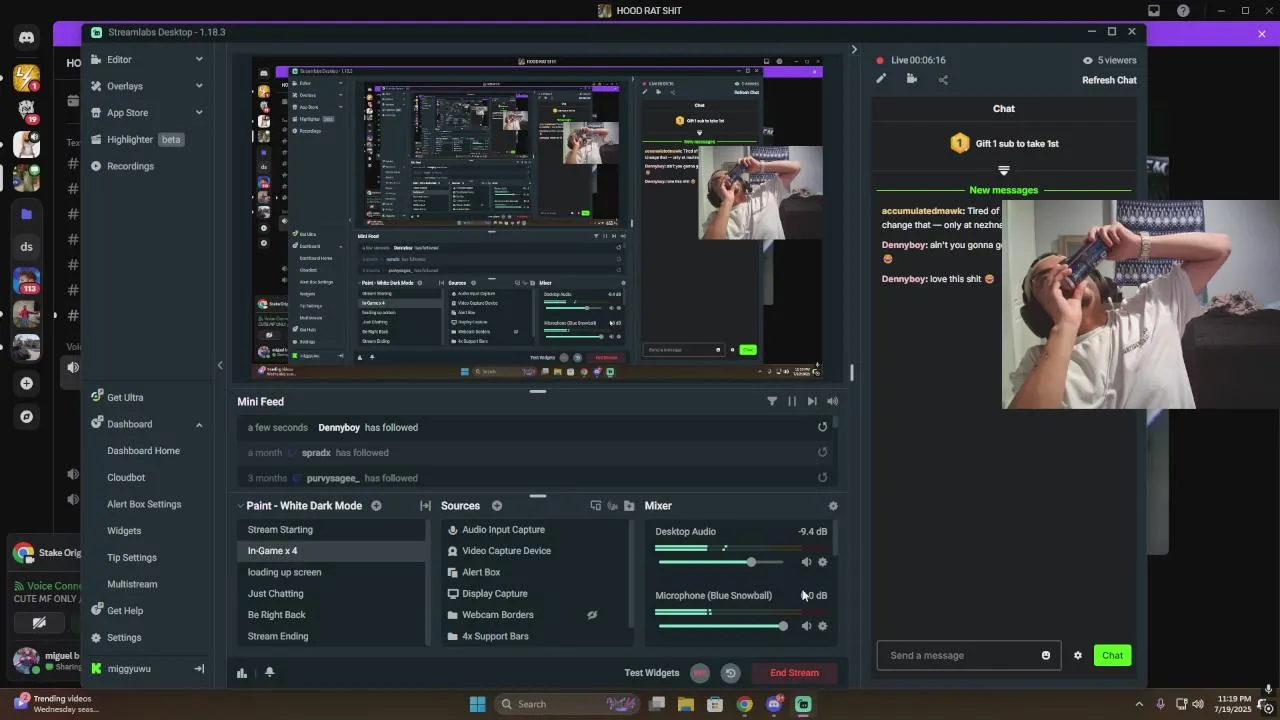Open notifications bell icon
Viewport: 1280px width, 720px height.
[x=269, y=673]
